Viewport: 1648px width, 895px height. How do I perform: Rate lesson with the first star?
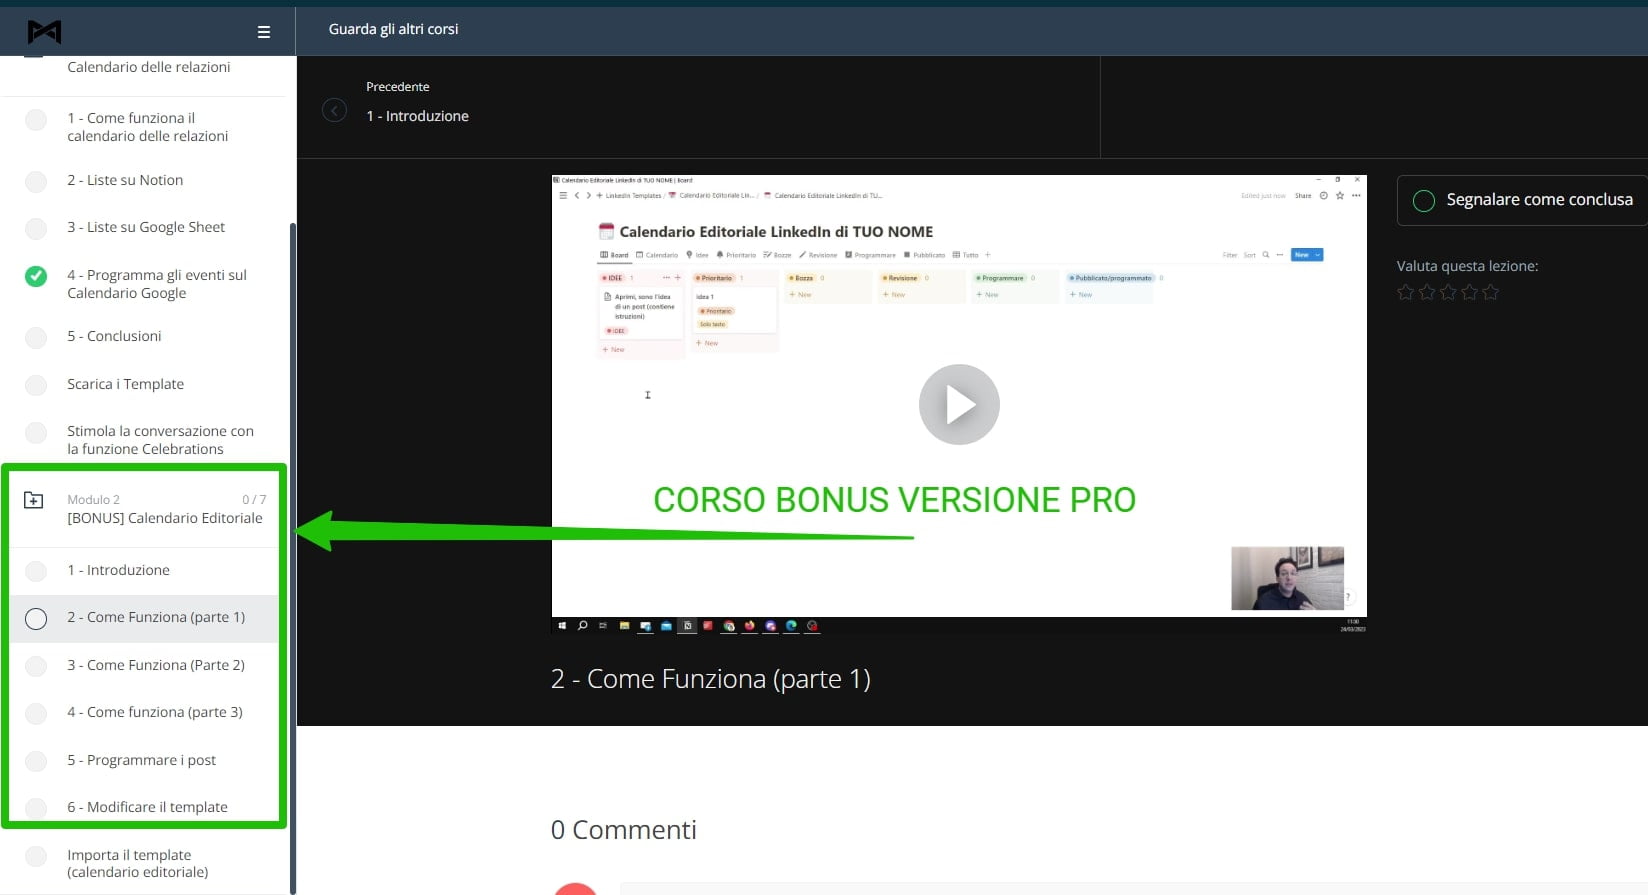[1405, 292]
